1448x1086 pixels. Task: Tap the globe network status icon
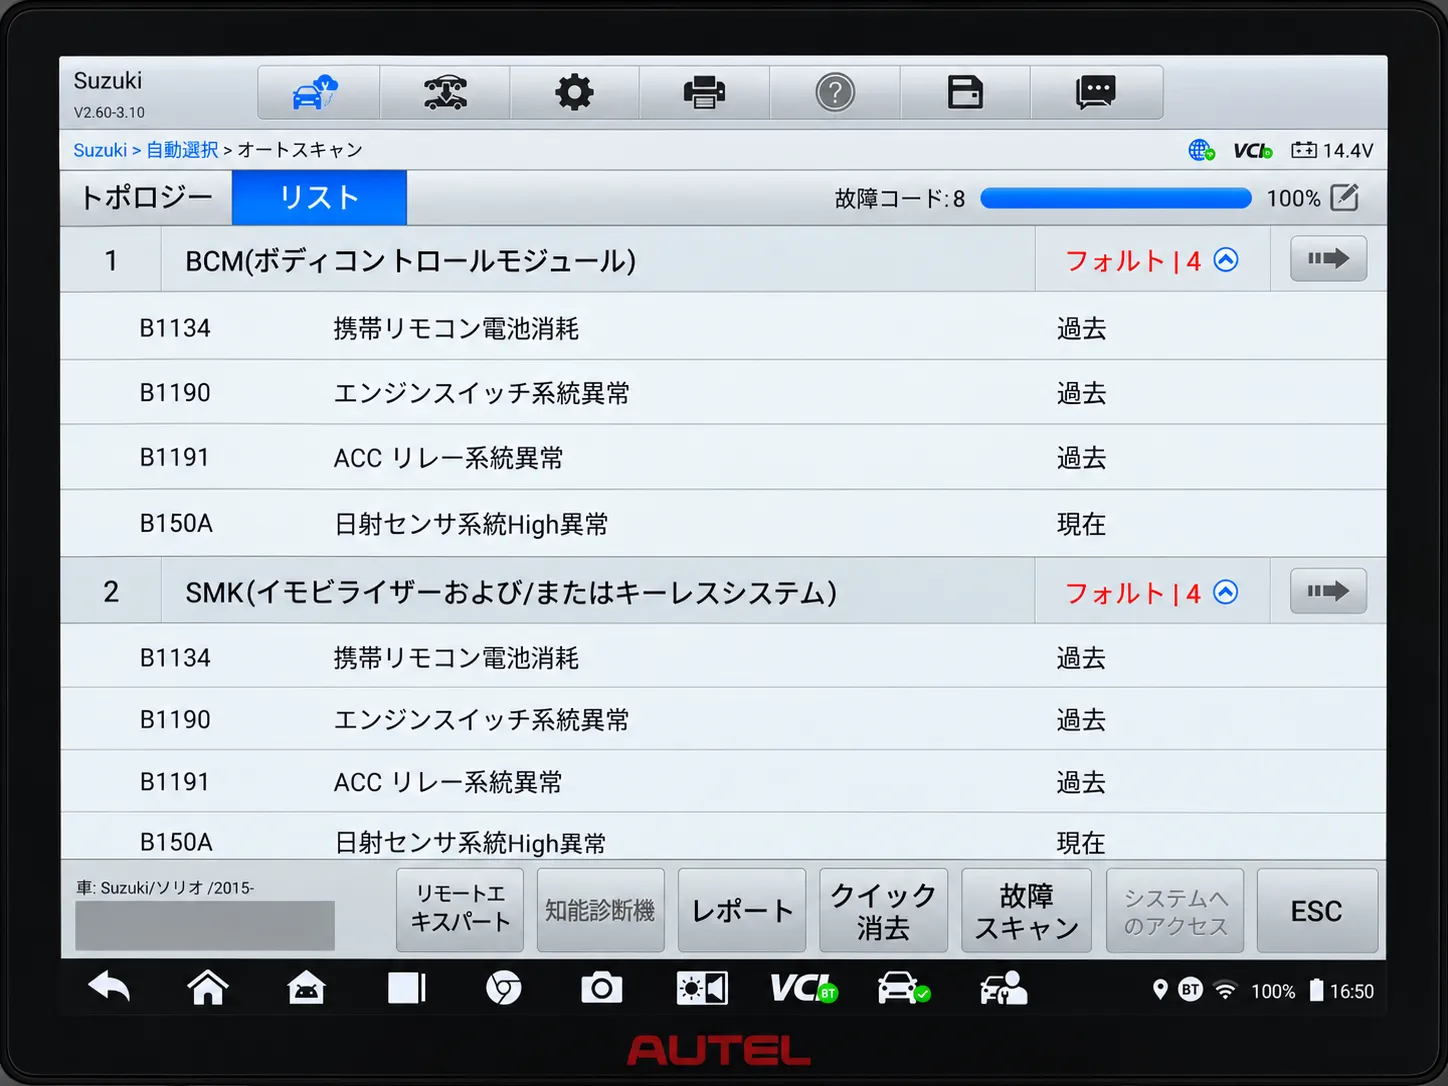click(x=1201, y=150)
